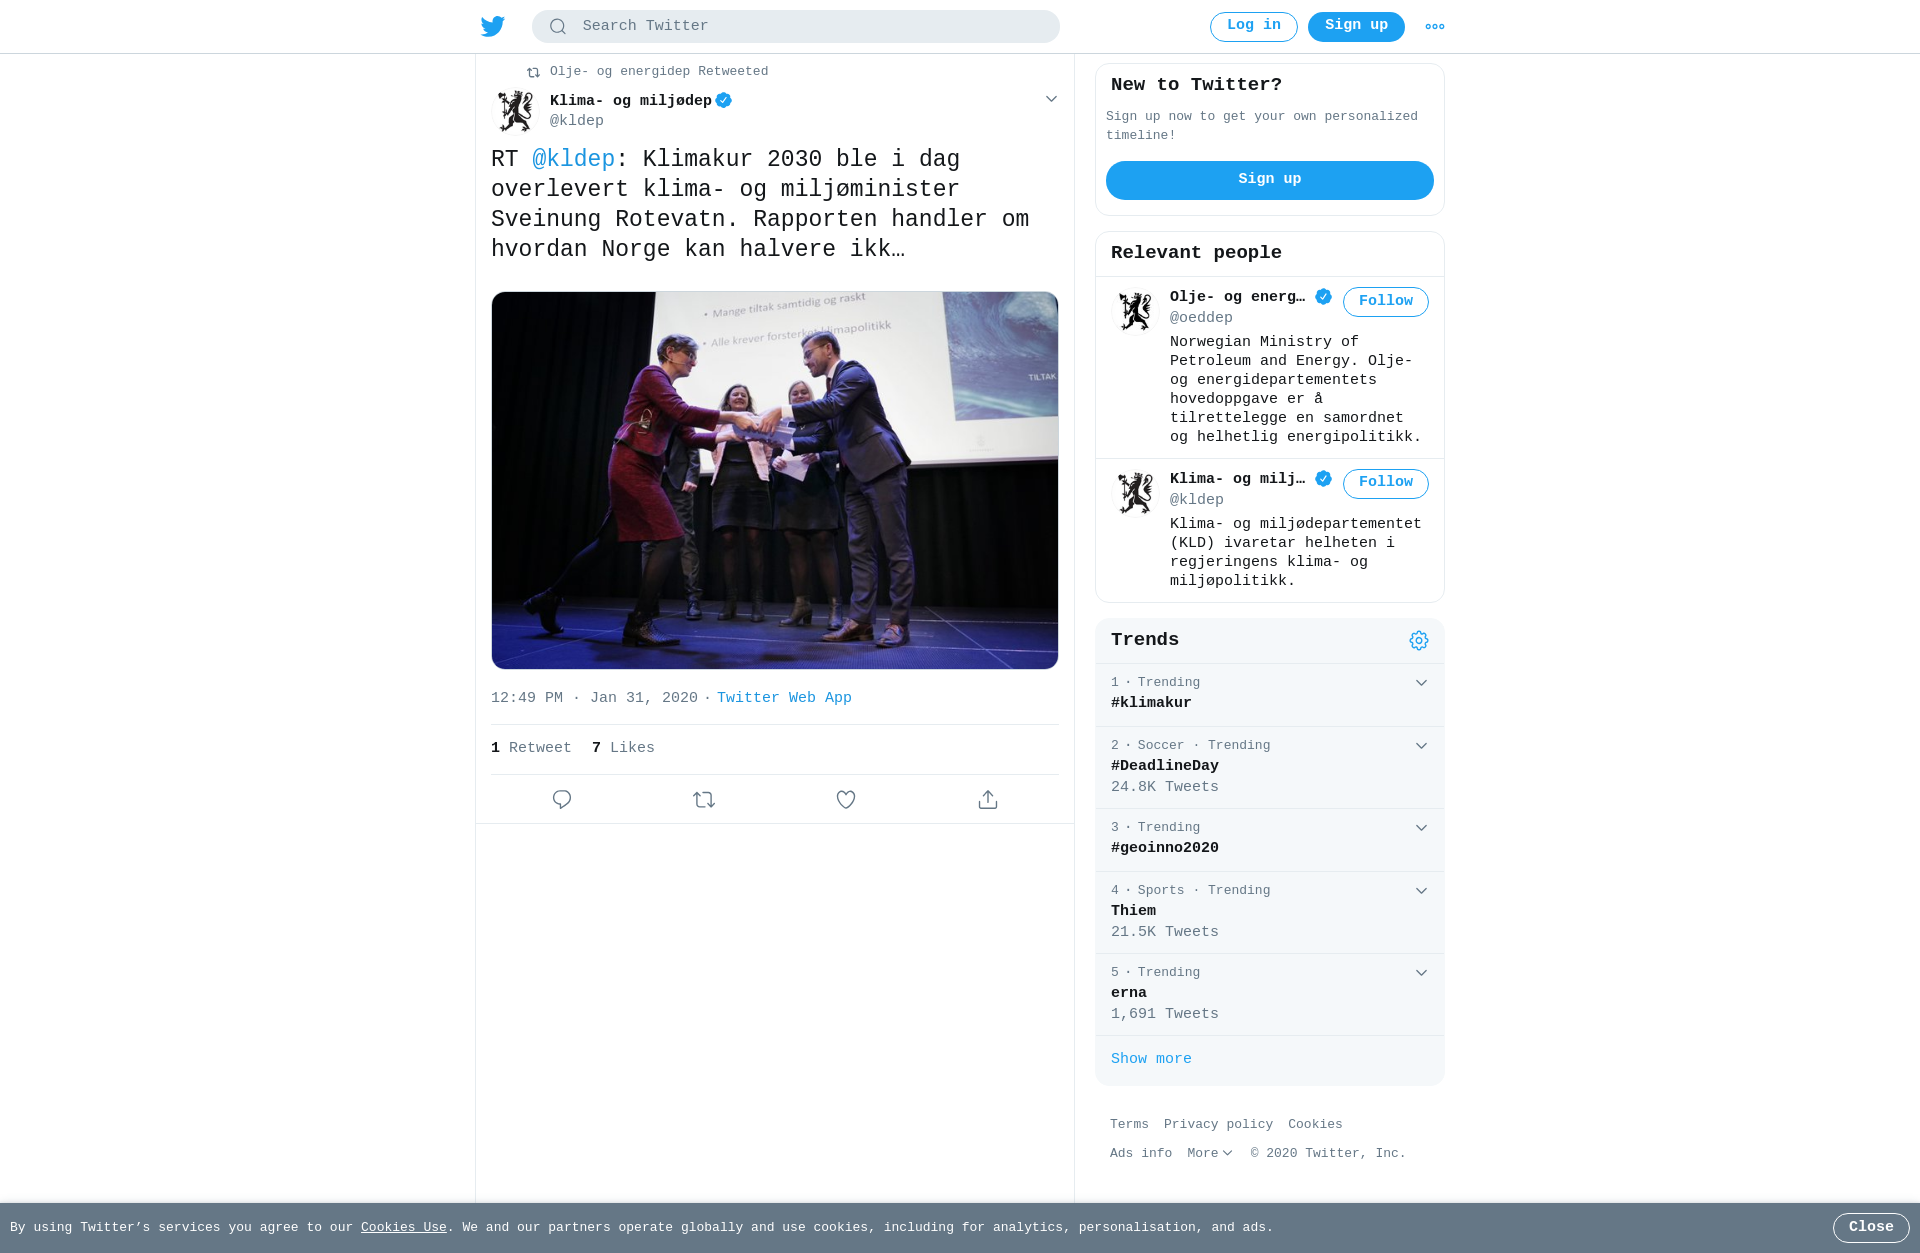1920x1253 pixels.
Task: Follow the Olje- og energidep account
Action: [1386, 301]
